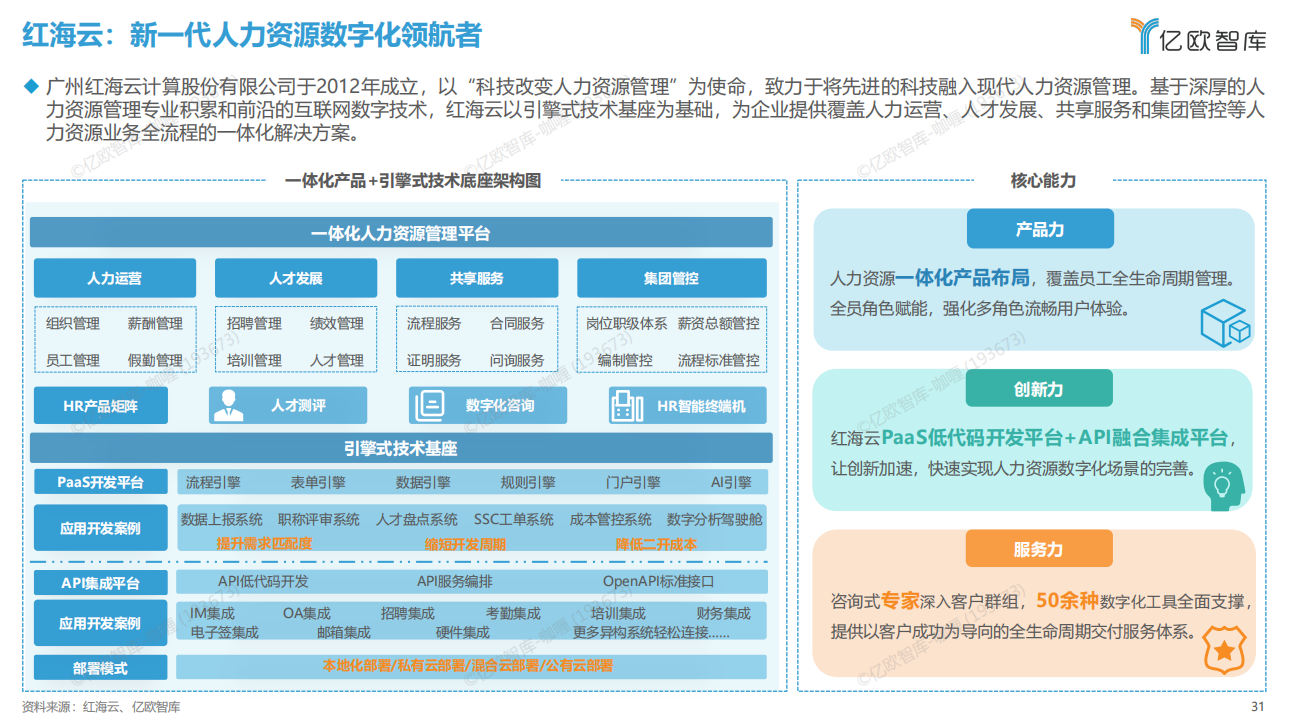Click the 数字分析驾驶舱 entry
Screen dimensions: 1295x721
[x=714, y=519]
